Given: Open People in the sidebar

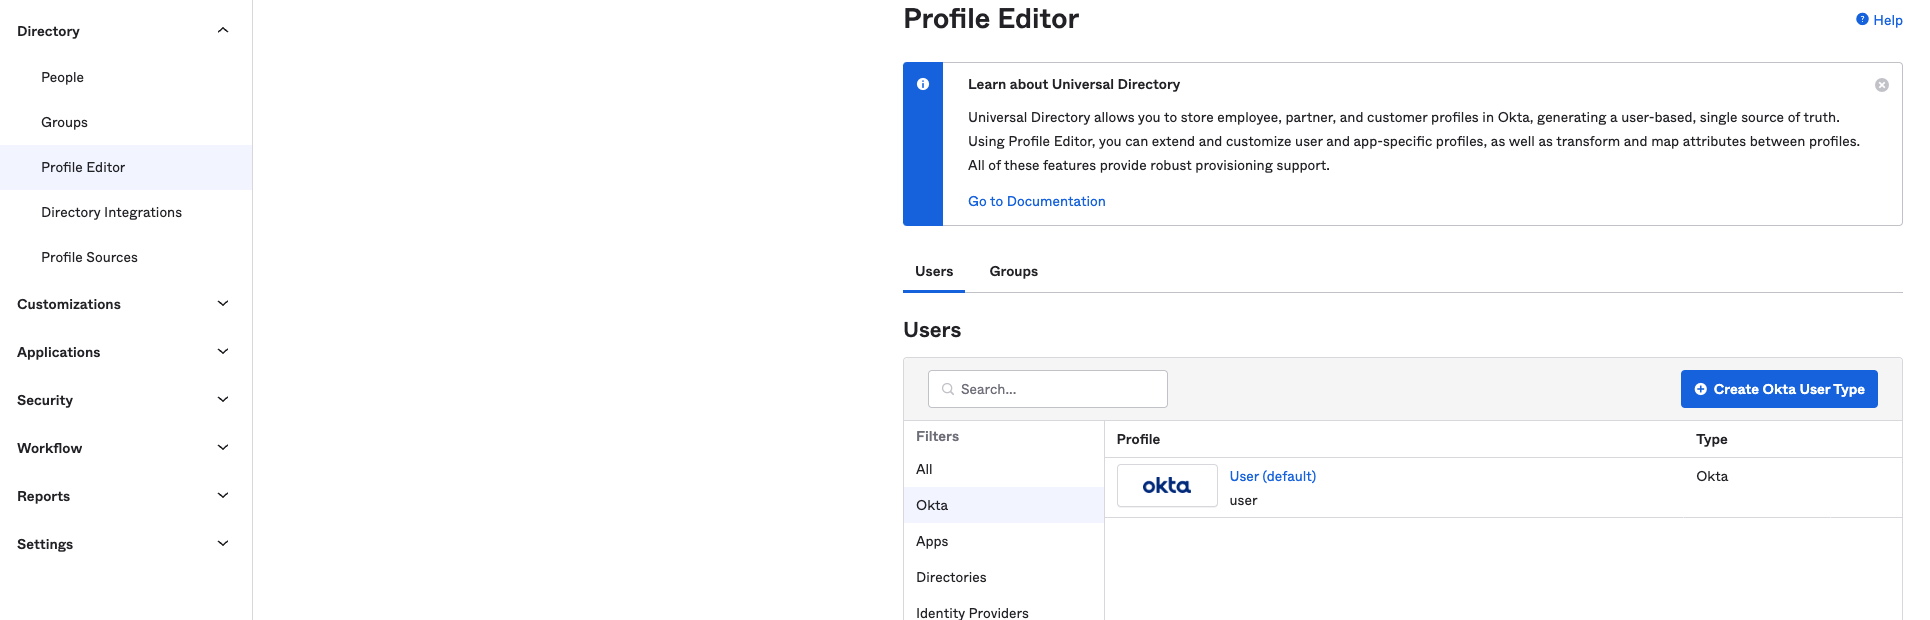Looking at the screenshot, I should tap(62, 77).
